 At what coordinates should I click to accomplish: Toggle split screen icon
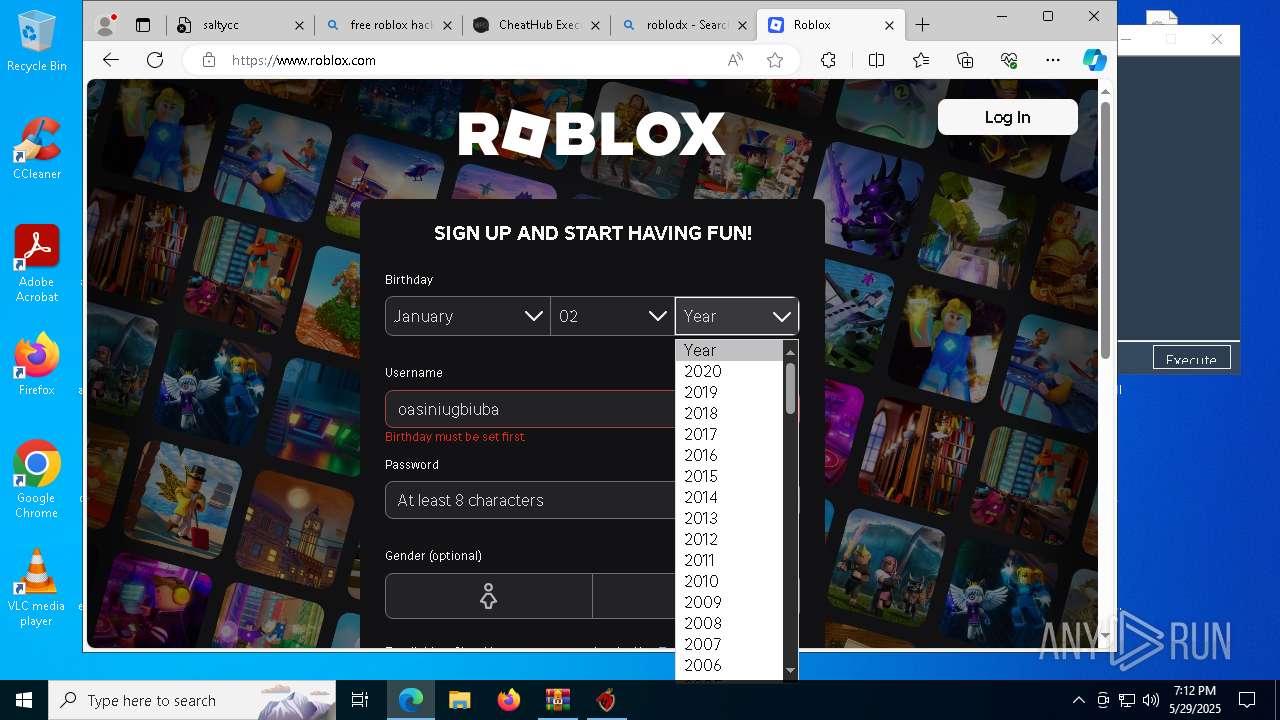pos(877,60)
